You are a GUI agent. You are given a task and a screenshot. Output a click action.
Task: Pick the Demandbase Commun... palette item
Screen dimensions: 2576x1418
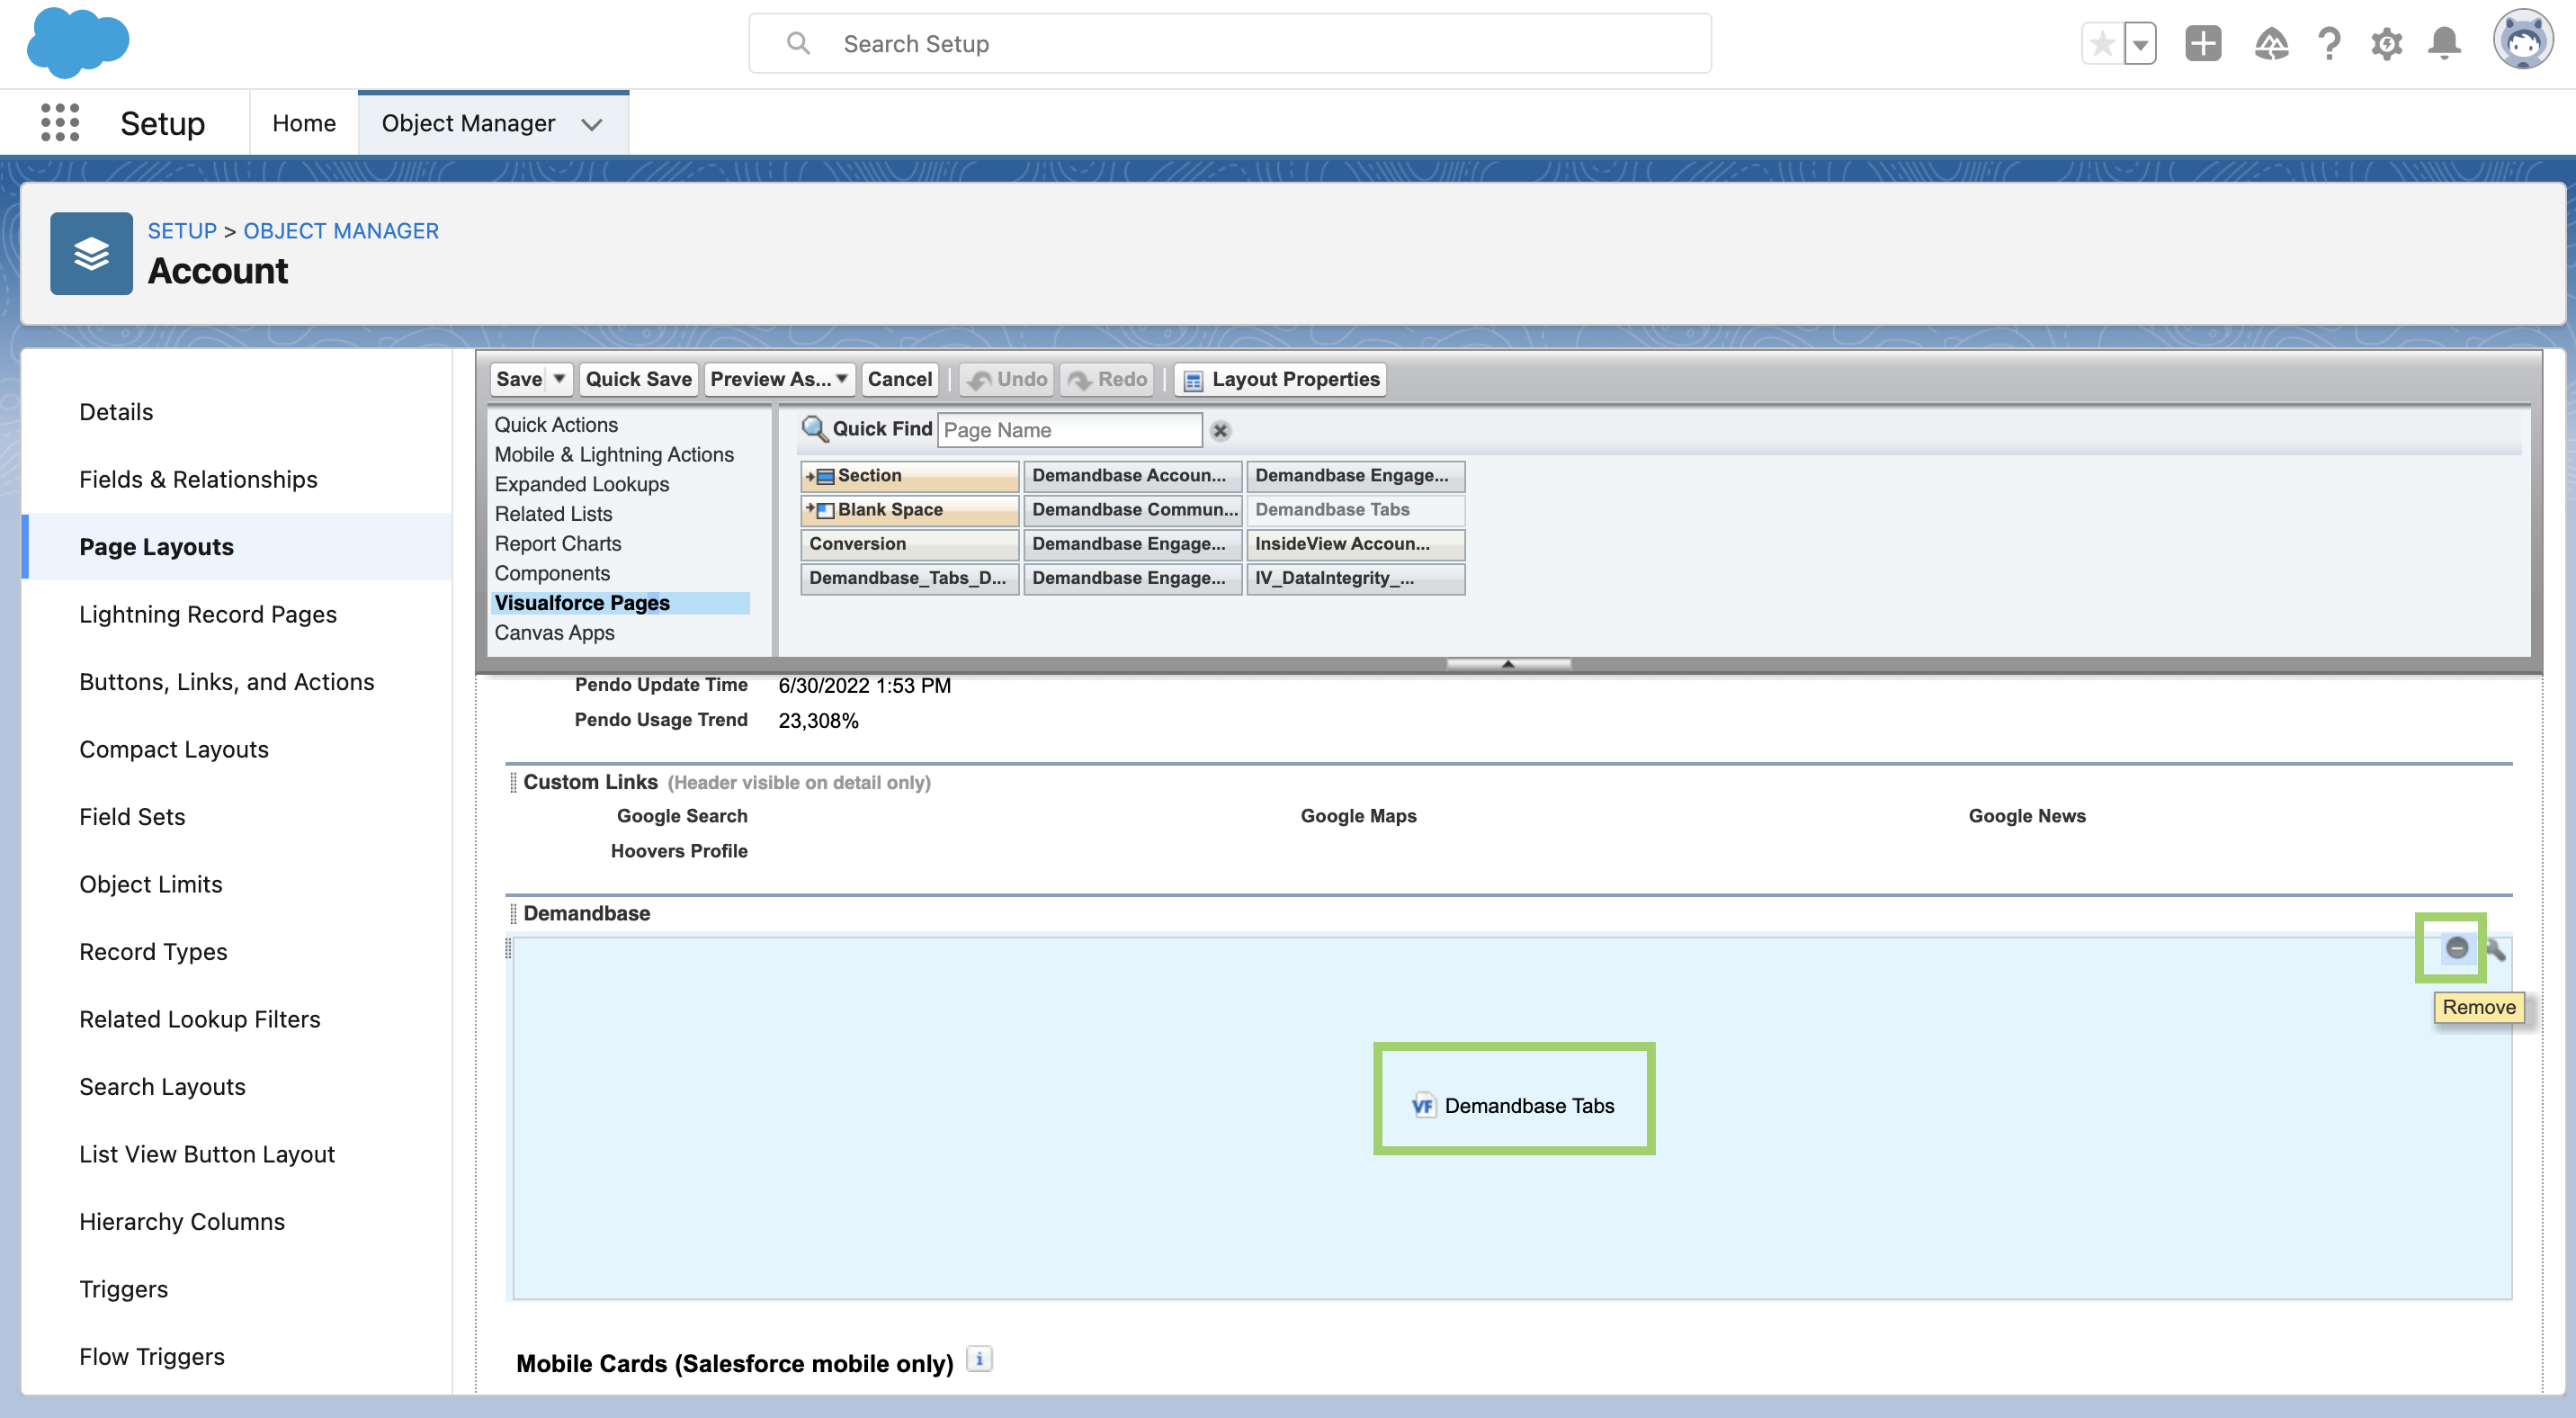(x=1133, y=510)
